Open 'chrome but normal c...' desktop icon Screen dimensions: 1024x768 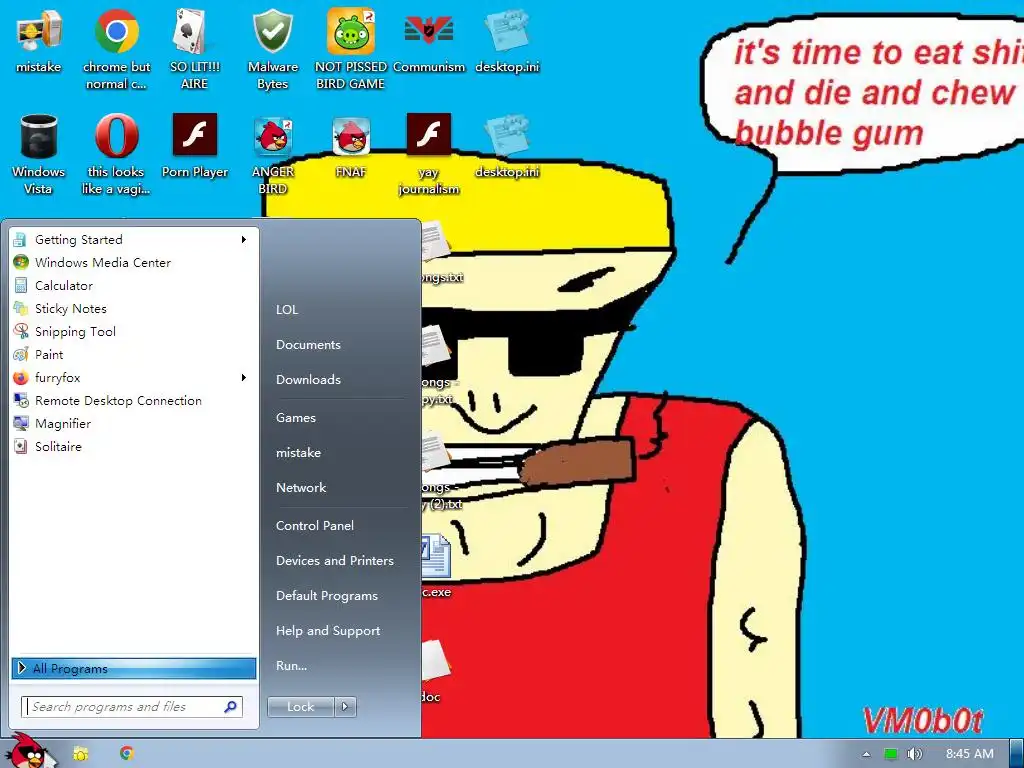[116, 49]
